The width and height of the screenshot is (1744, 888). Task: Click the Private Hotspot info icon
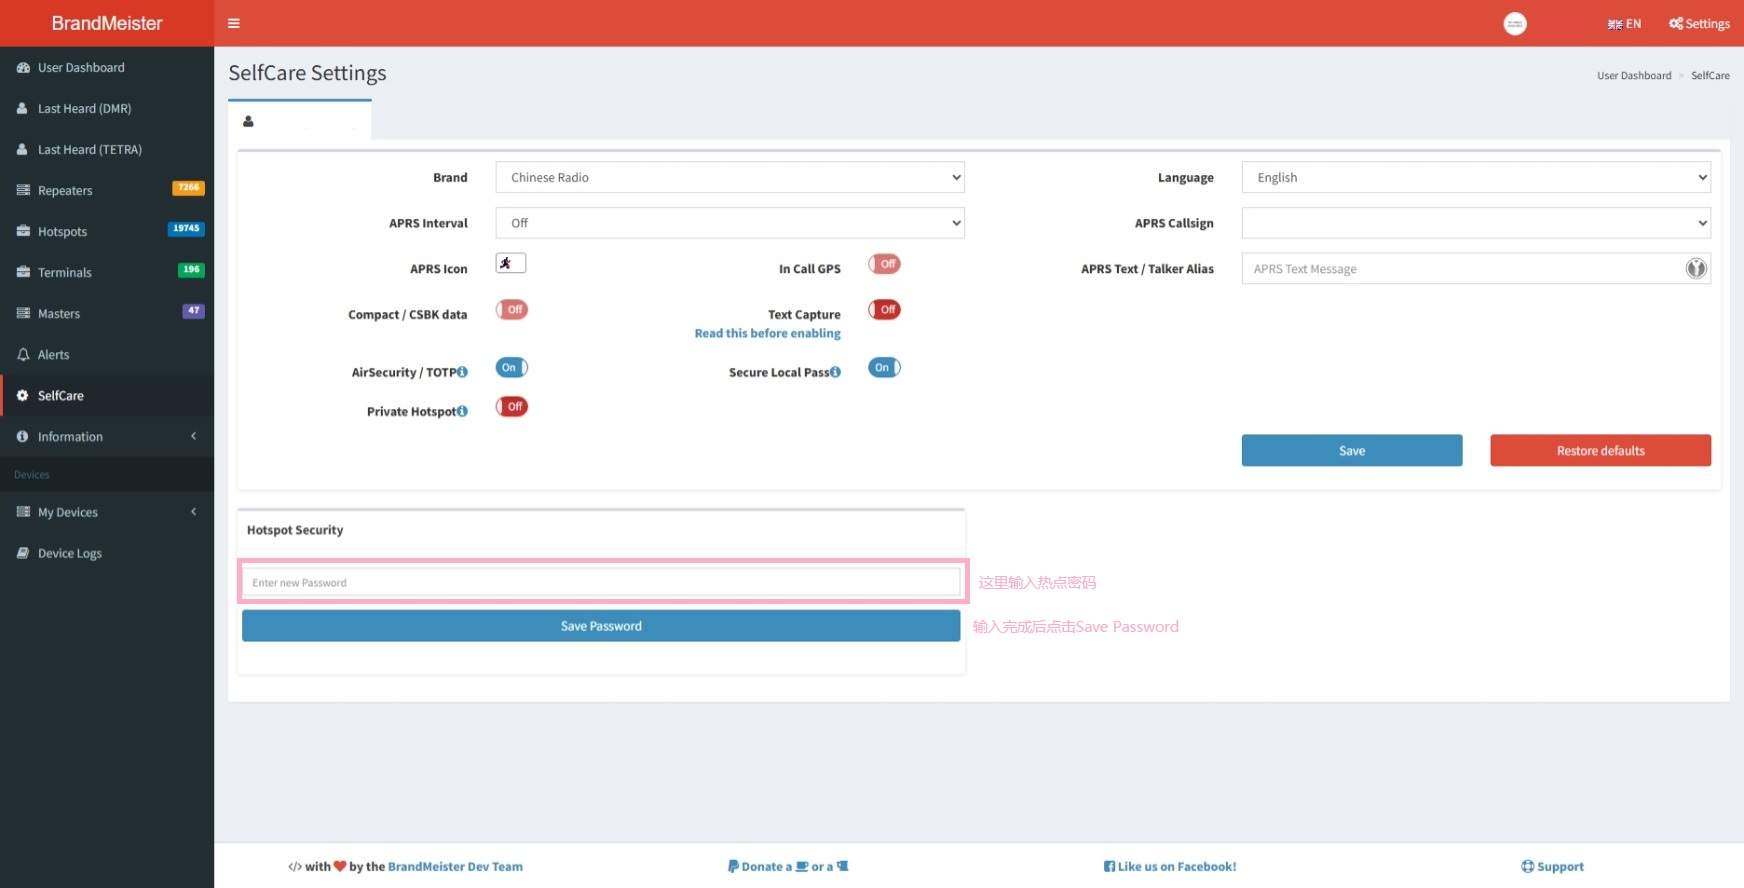[462, 411]
